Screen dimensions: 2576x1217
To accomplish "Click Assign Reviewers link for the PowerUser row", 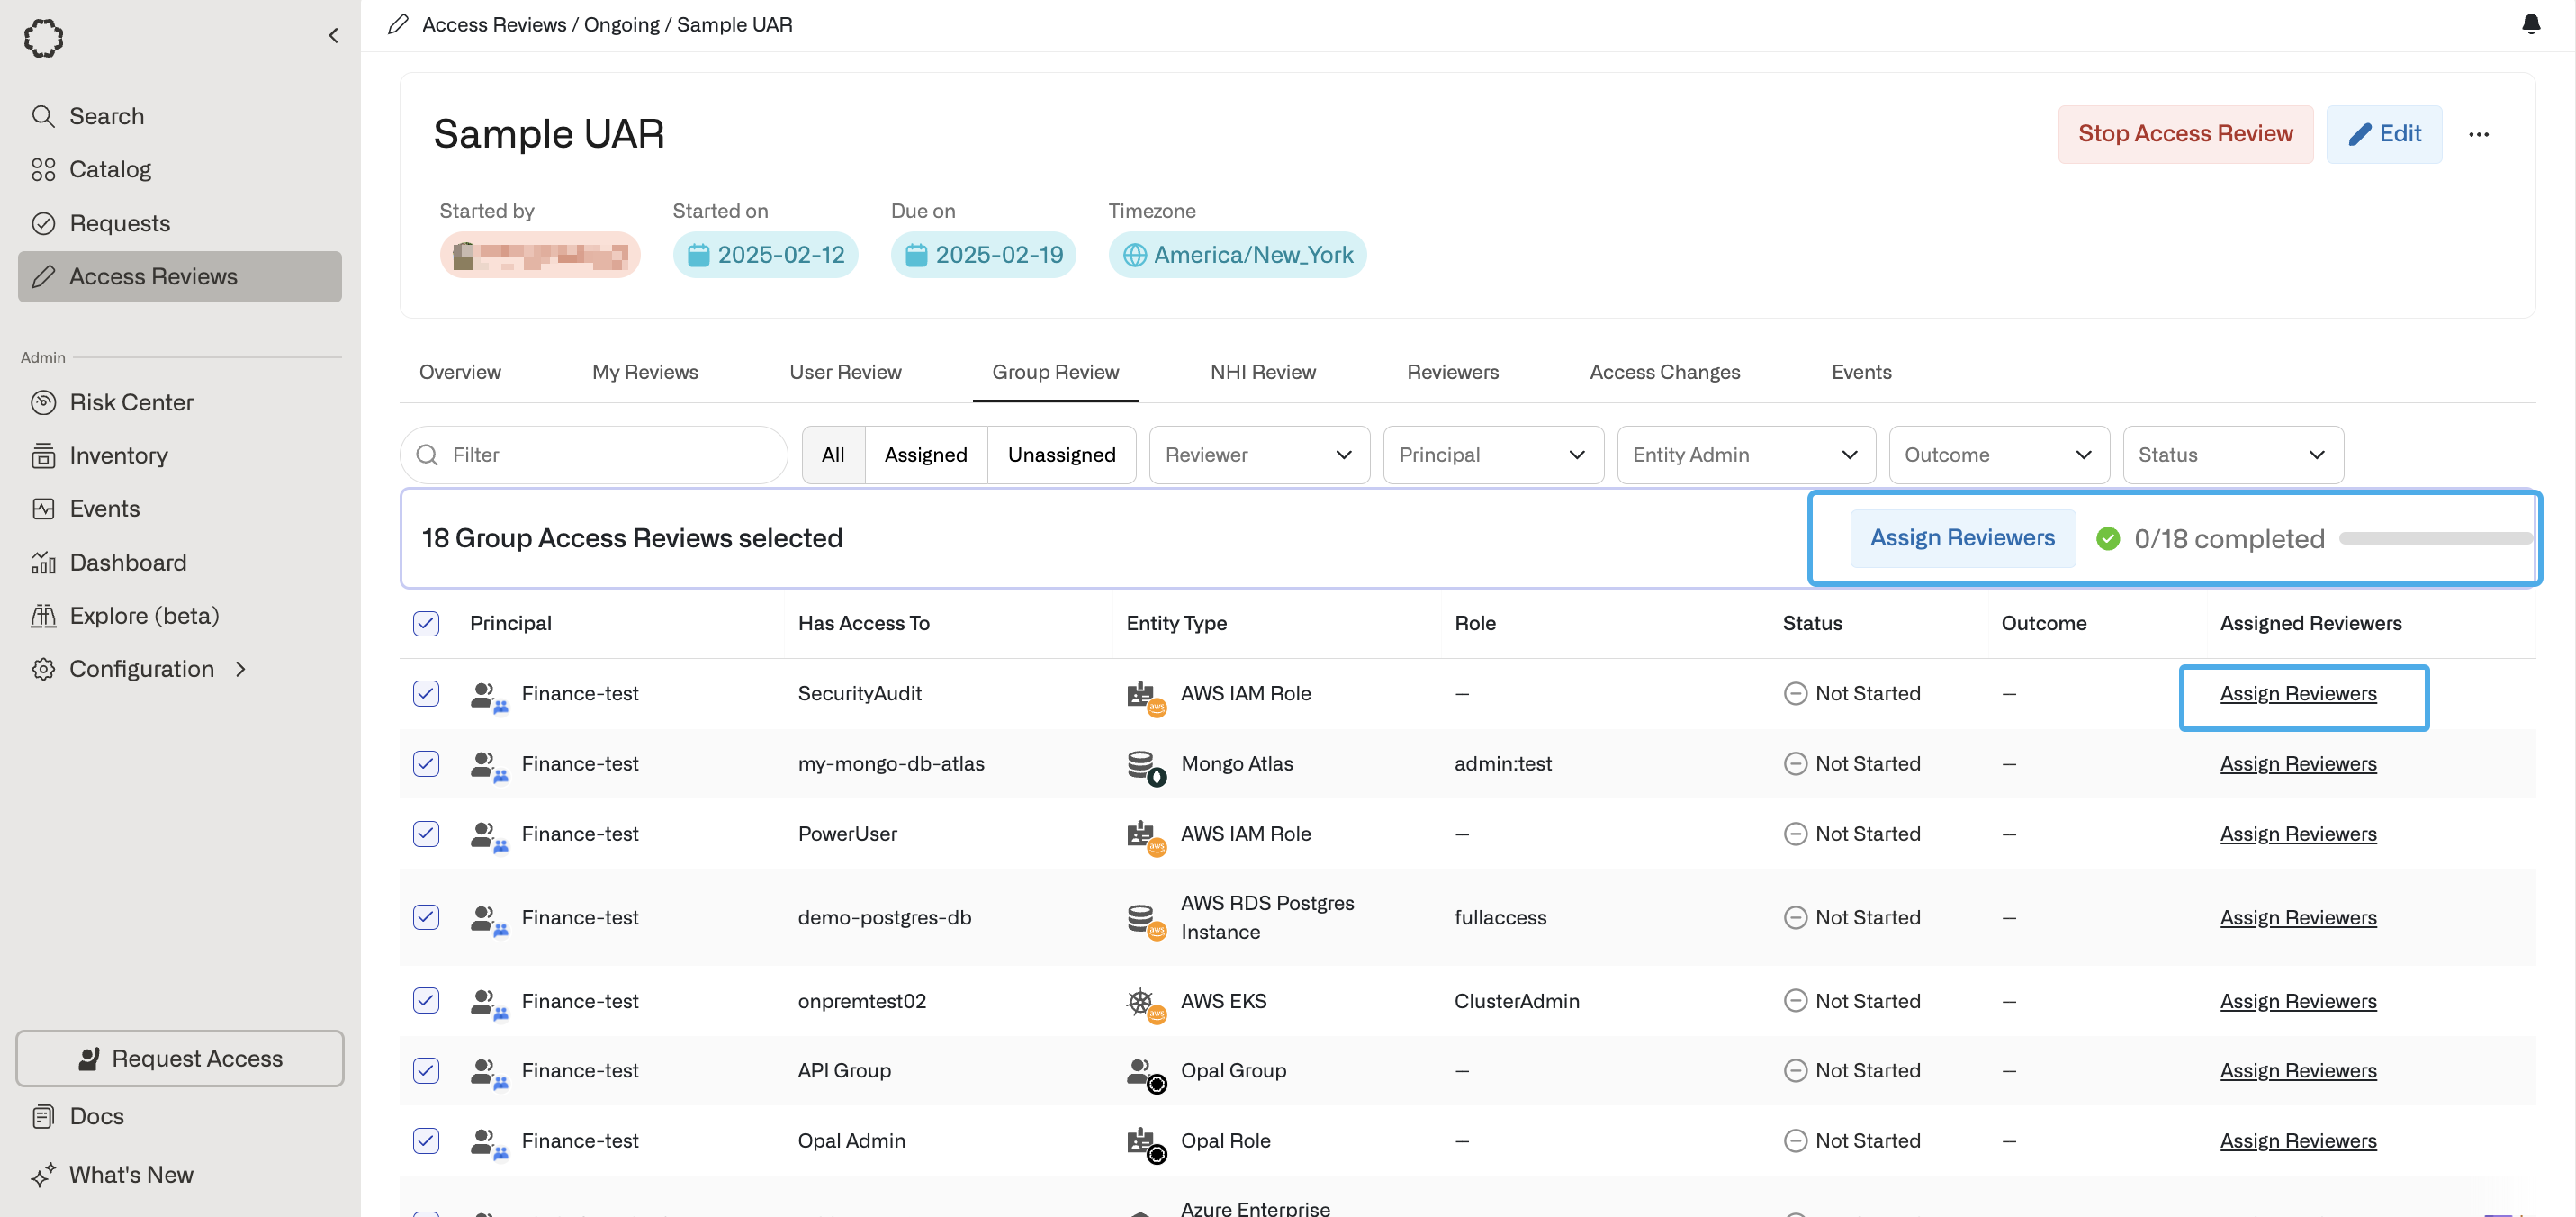I will (x=2297, y=833).
